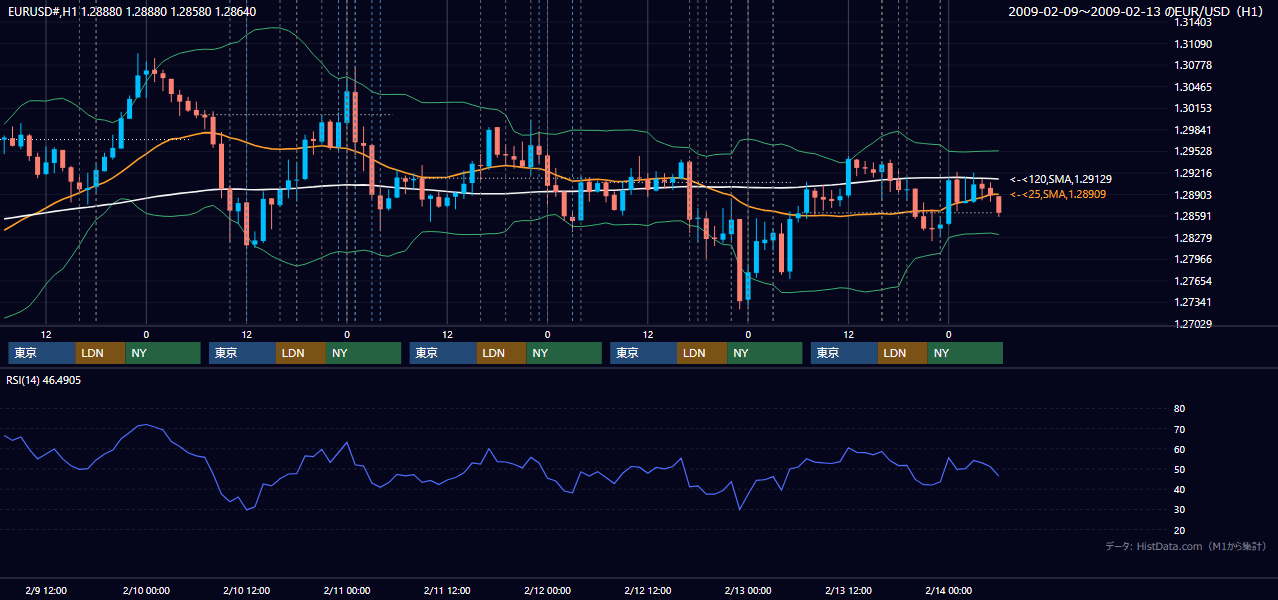
Task: Click price axis label 1.30778
Action: 1193,65
